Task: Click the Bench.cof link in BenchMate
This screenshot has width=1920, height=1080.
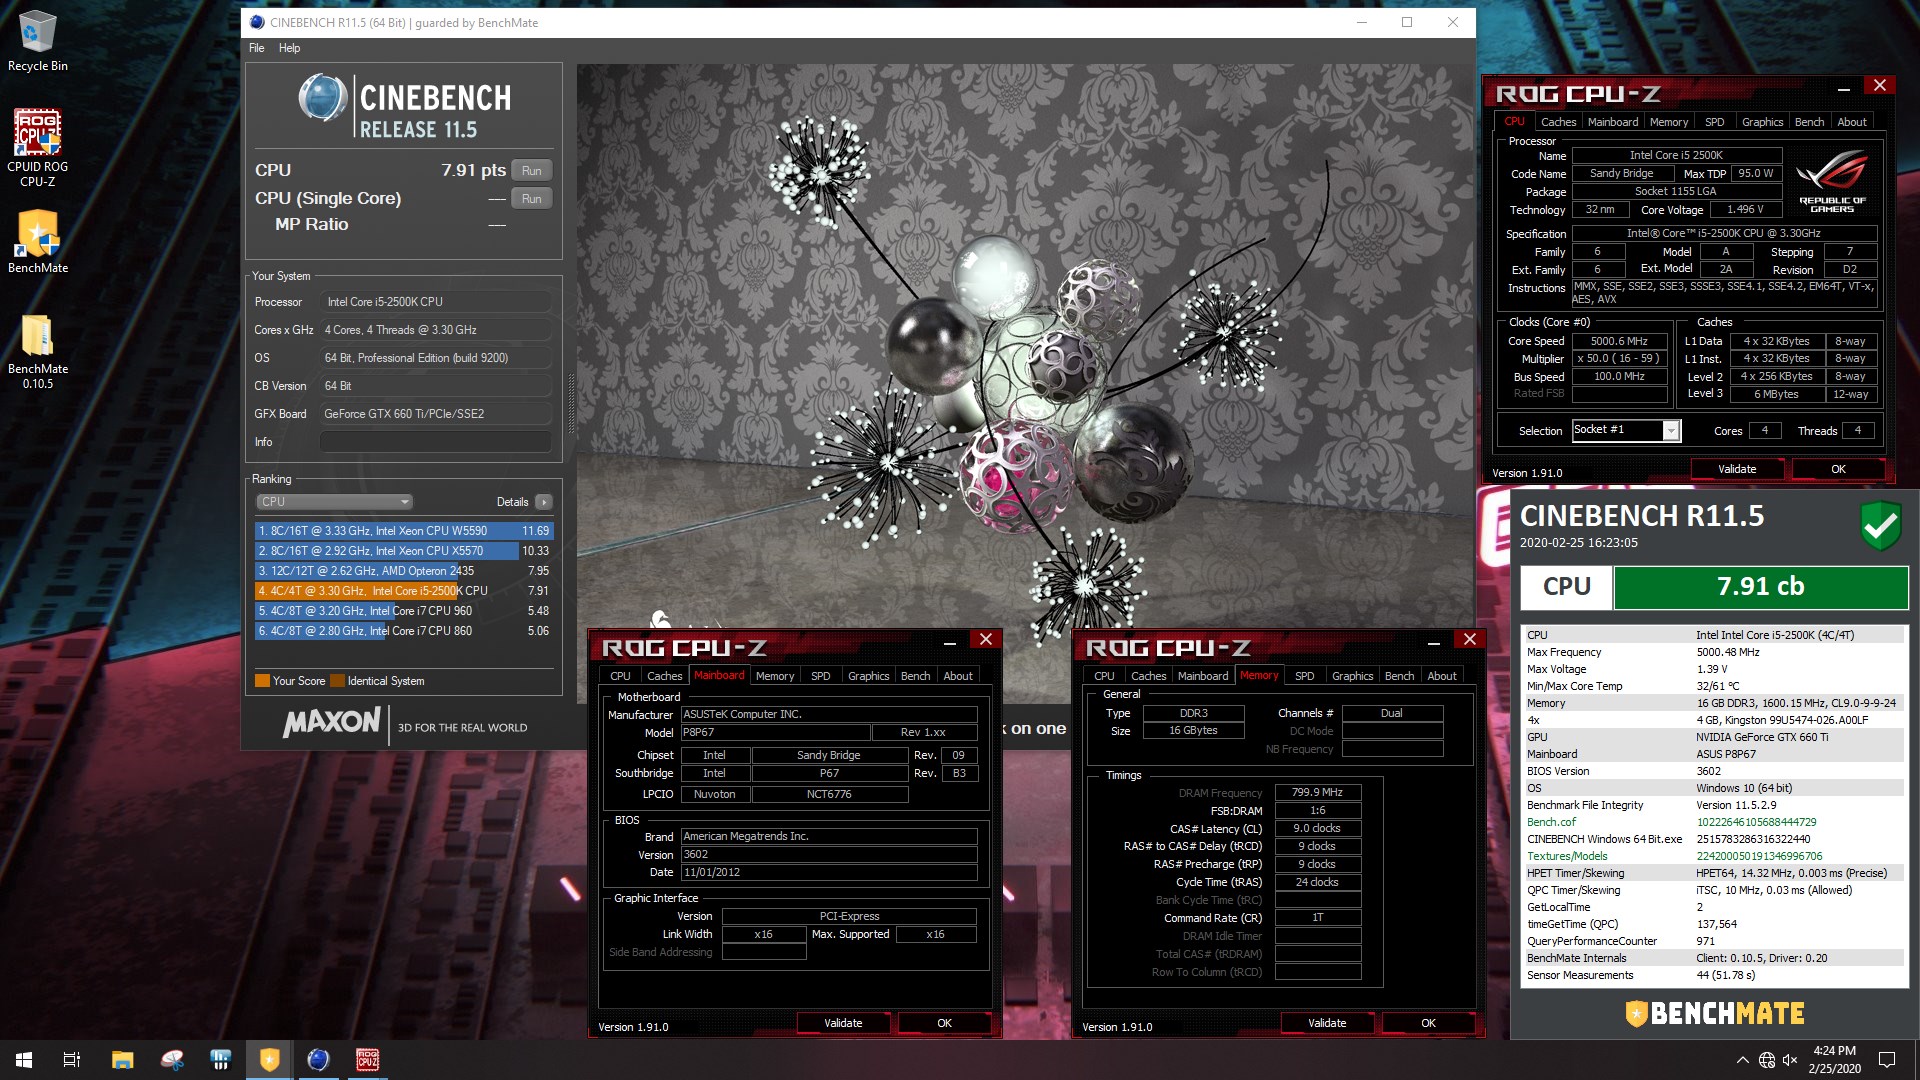Action: (x=1551, y=822)
